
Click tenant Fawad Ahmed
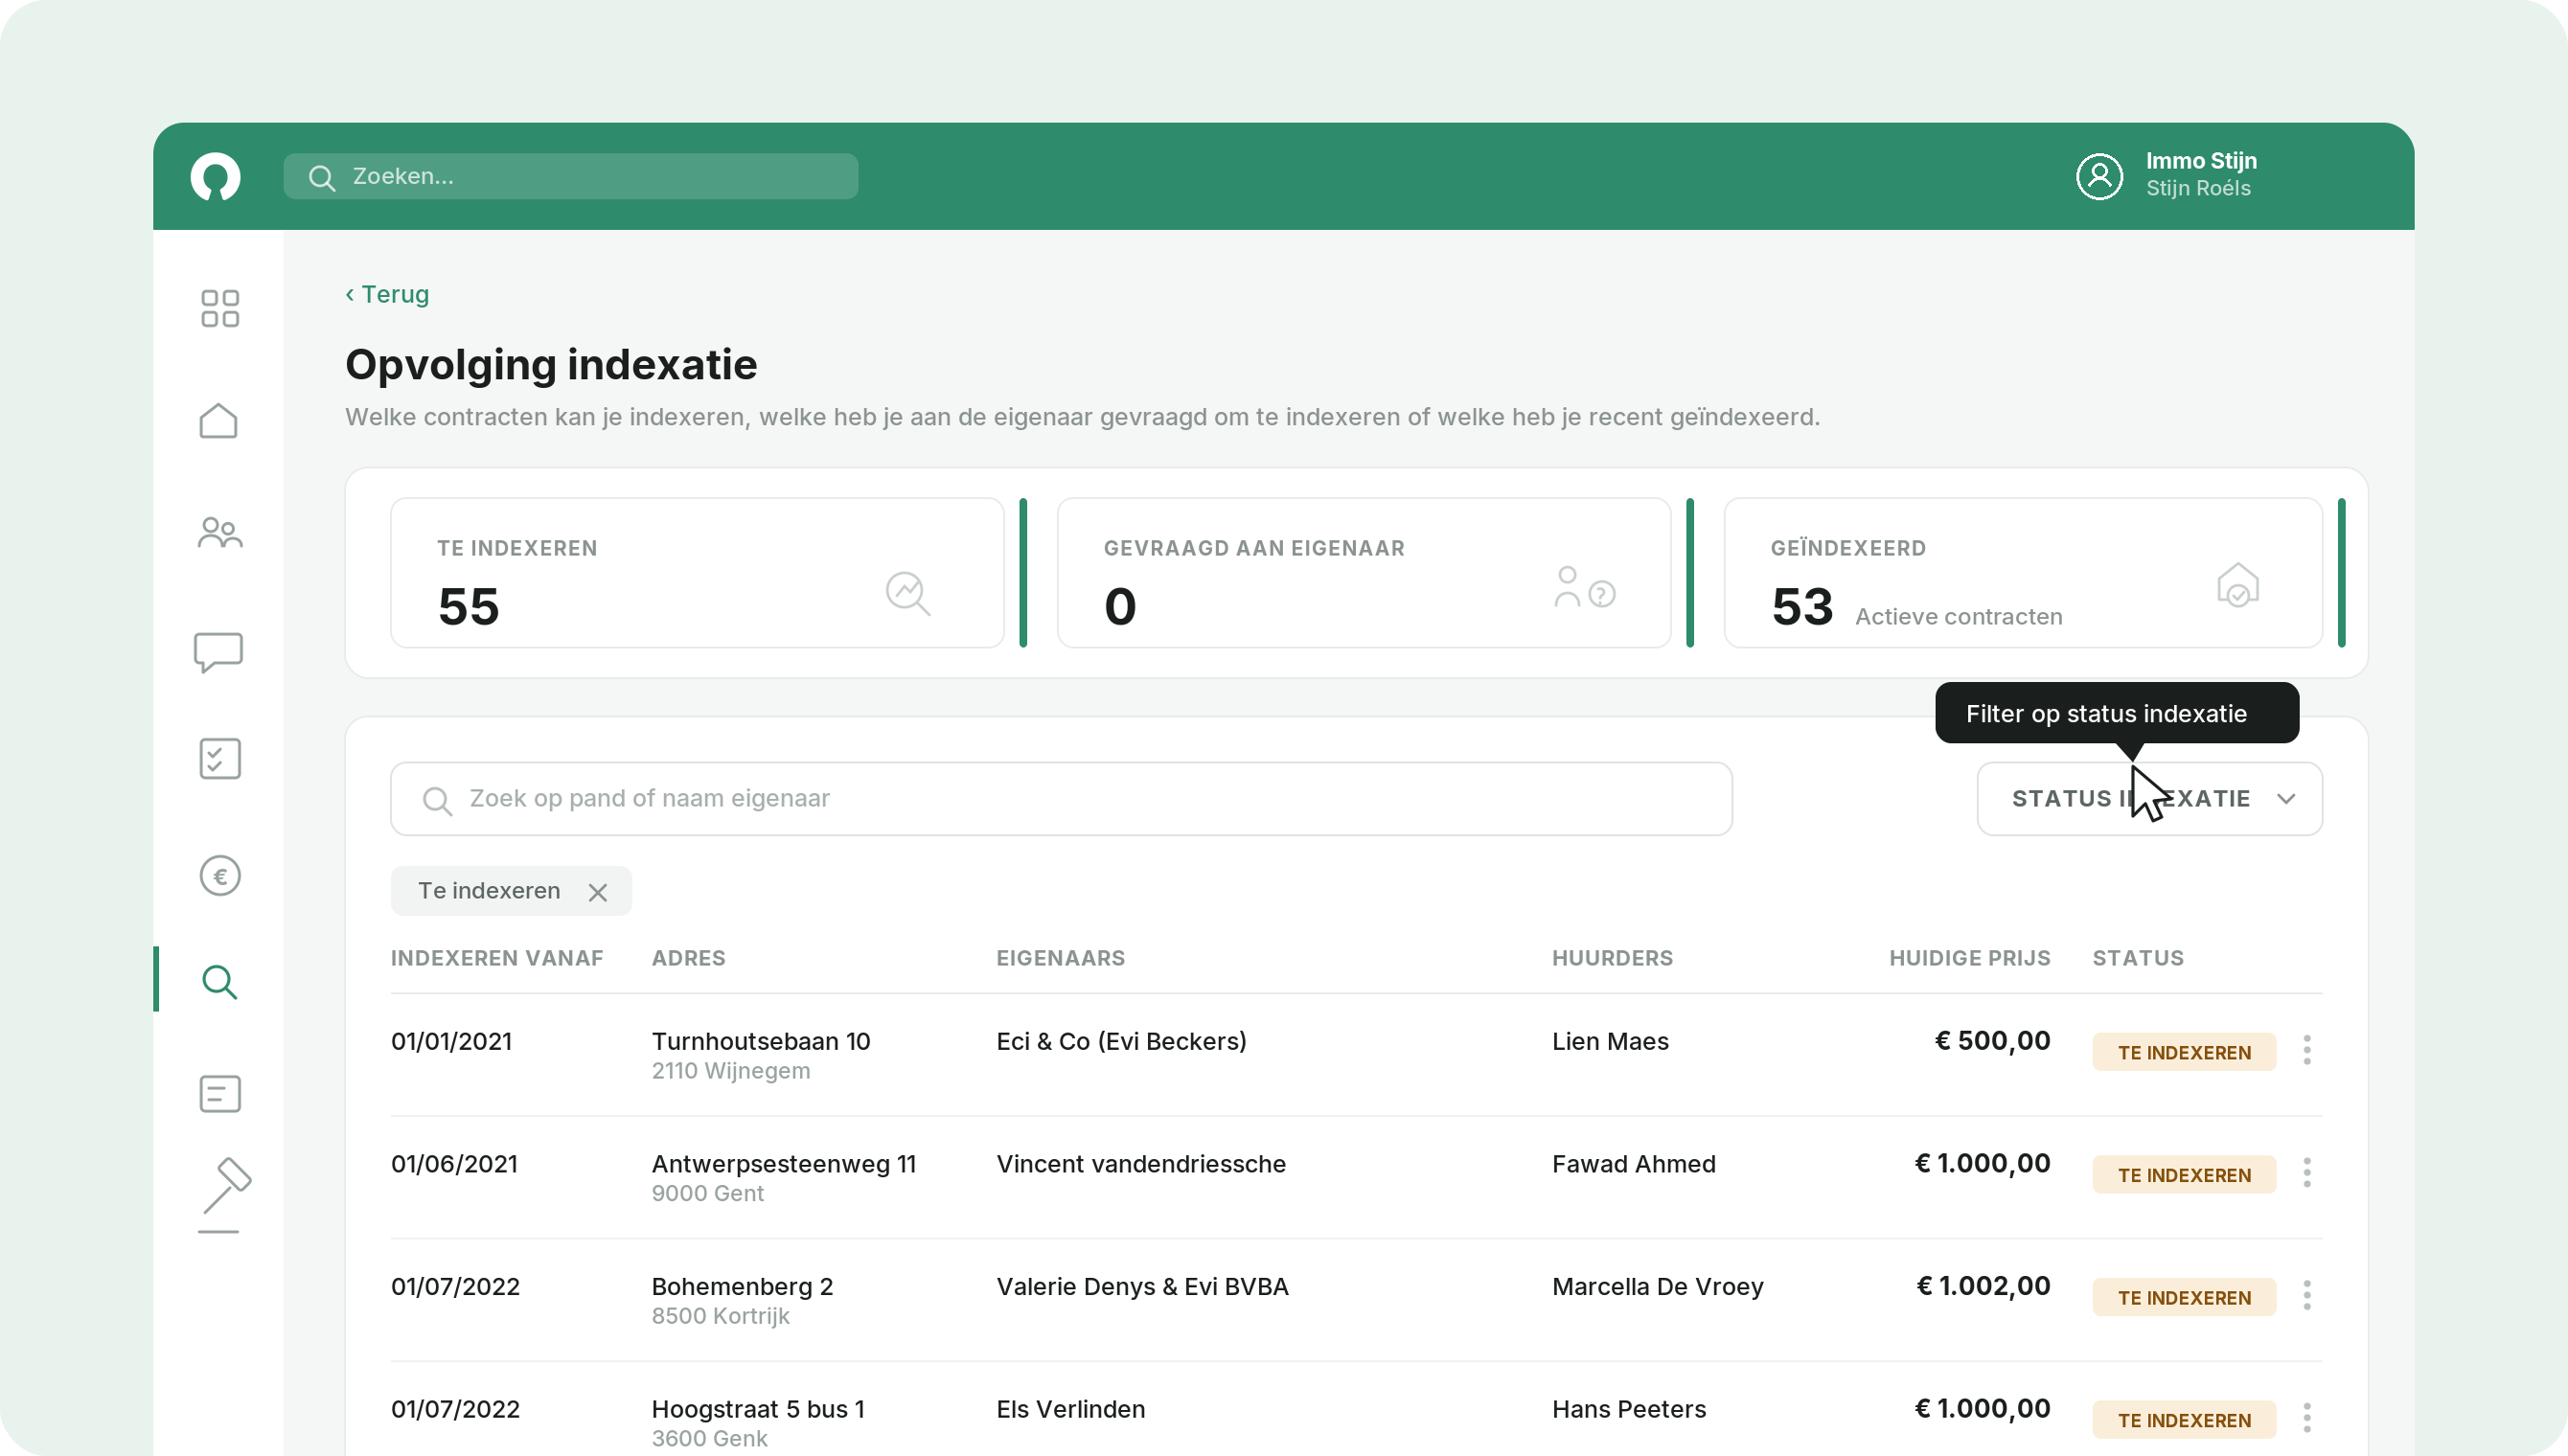pos(1633,1164)
